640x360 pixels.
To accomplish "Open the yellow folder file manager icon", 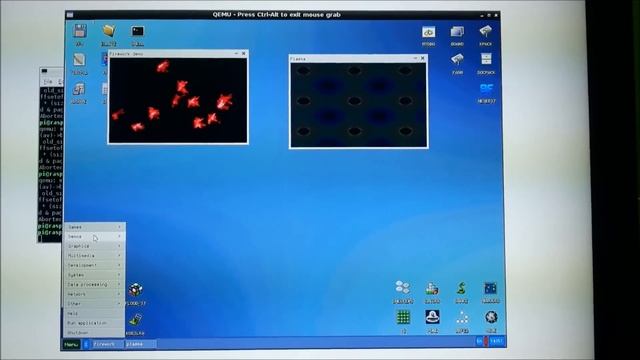I will 109,31.
